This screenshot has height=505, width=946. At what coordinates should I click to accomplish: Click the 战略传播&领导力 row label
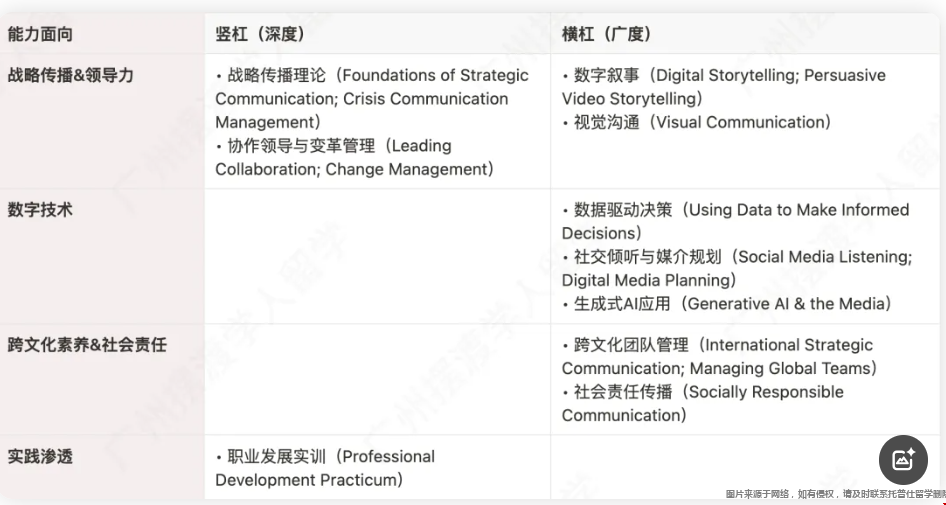click(70, 75)
